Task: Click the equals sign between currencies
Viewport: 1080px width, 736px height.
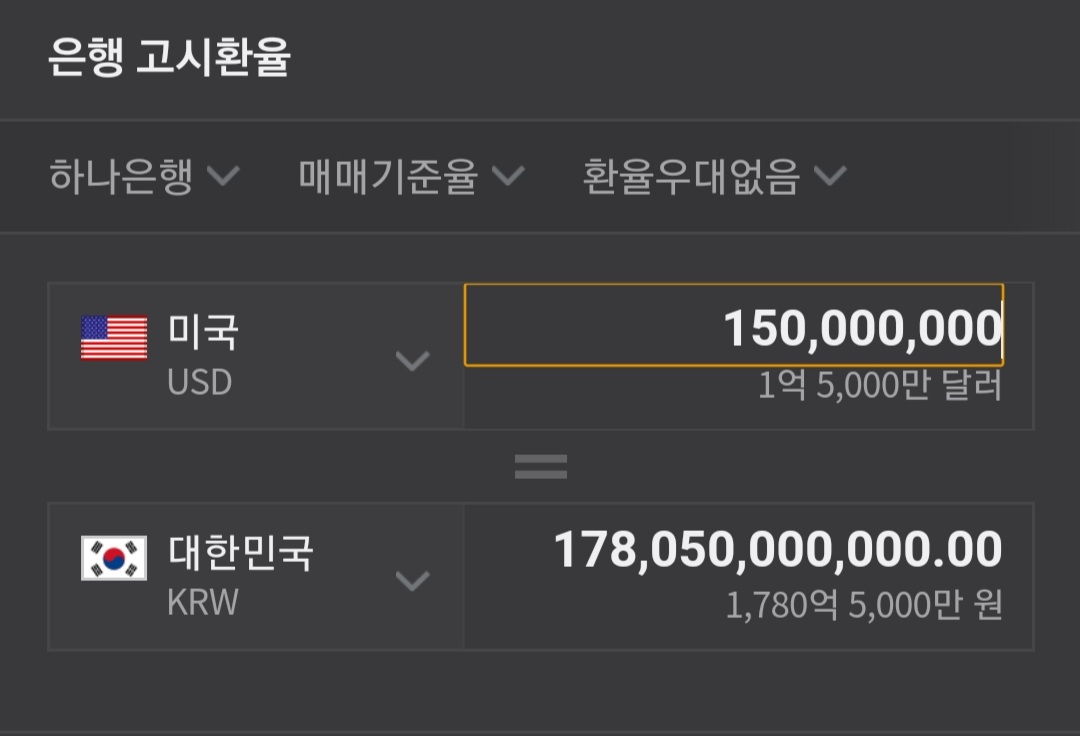Action: pyautogui.click(x=541, y=466)
